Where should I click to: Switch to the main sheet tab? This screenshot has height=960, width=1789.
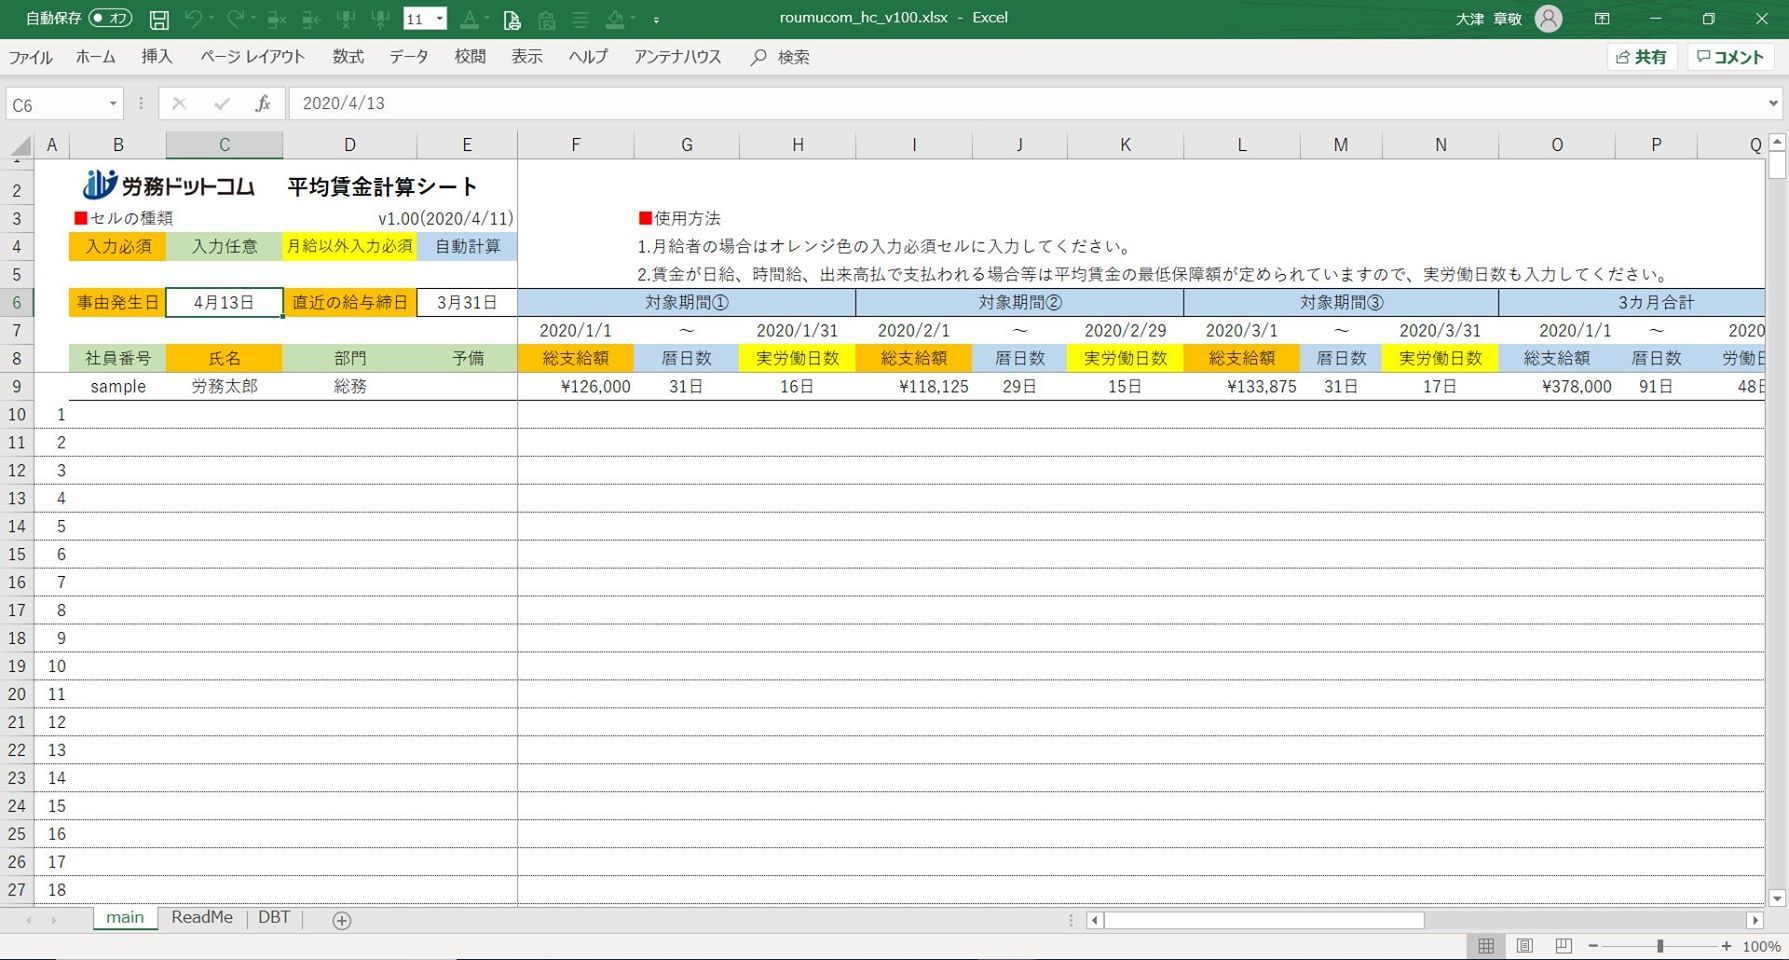point(125,917)
